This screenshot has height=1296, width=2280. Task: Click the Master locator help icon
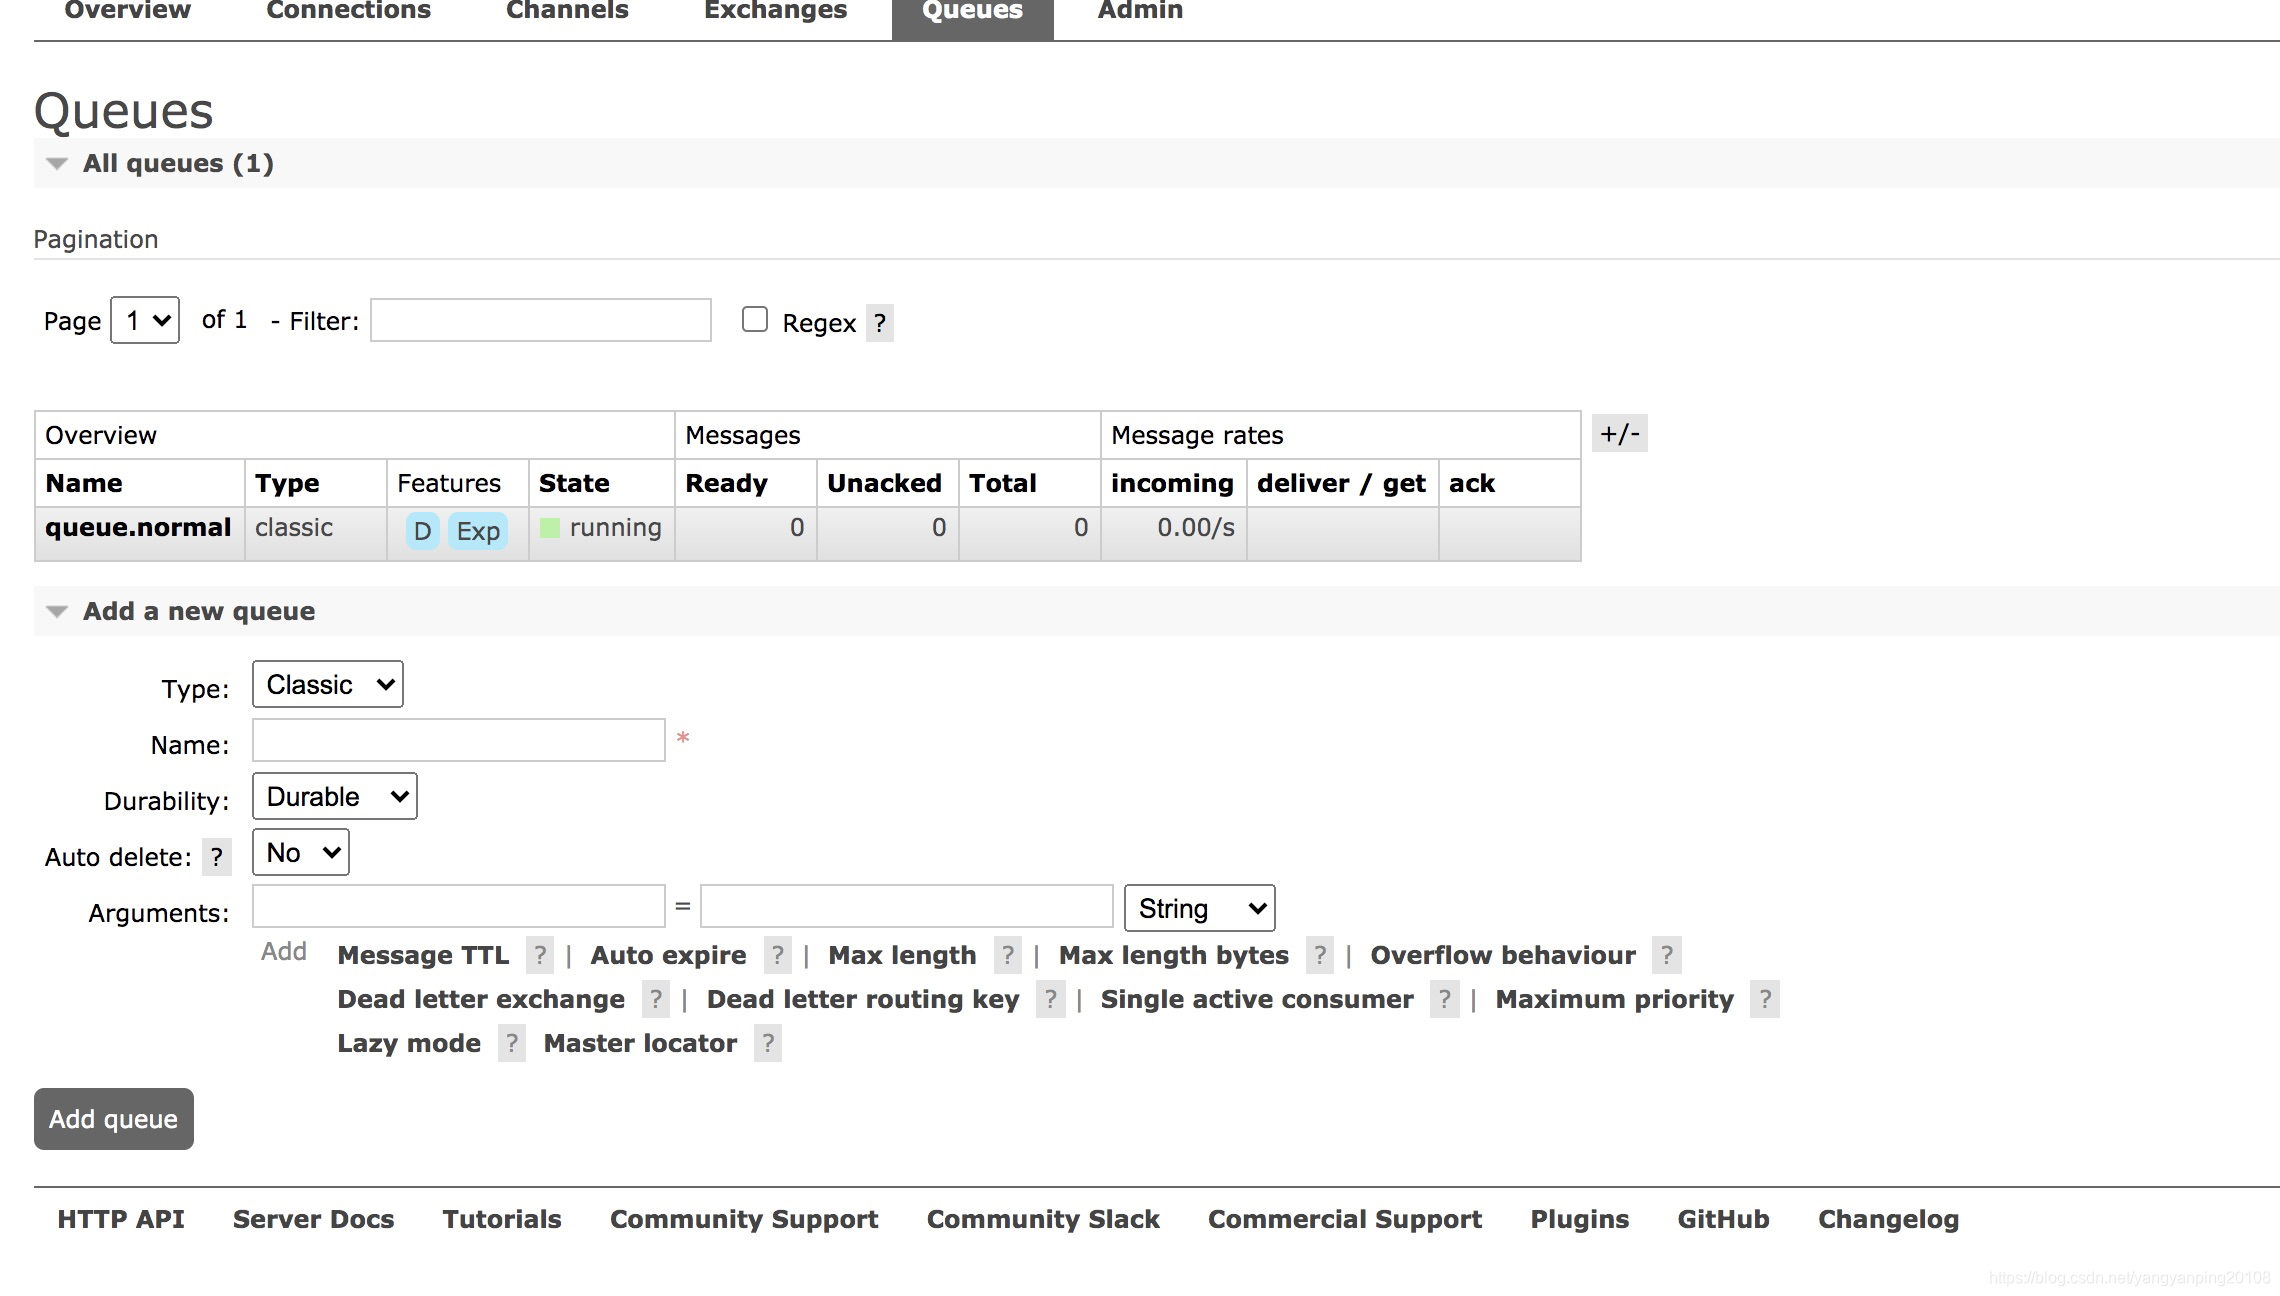(x=768, y=1043)
